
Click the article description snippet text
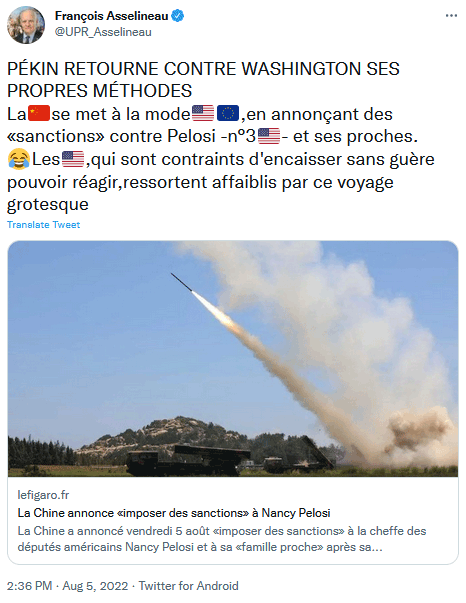click(222, 539)
